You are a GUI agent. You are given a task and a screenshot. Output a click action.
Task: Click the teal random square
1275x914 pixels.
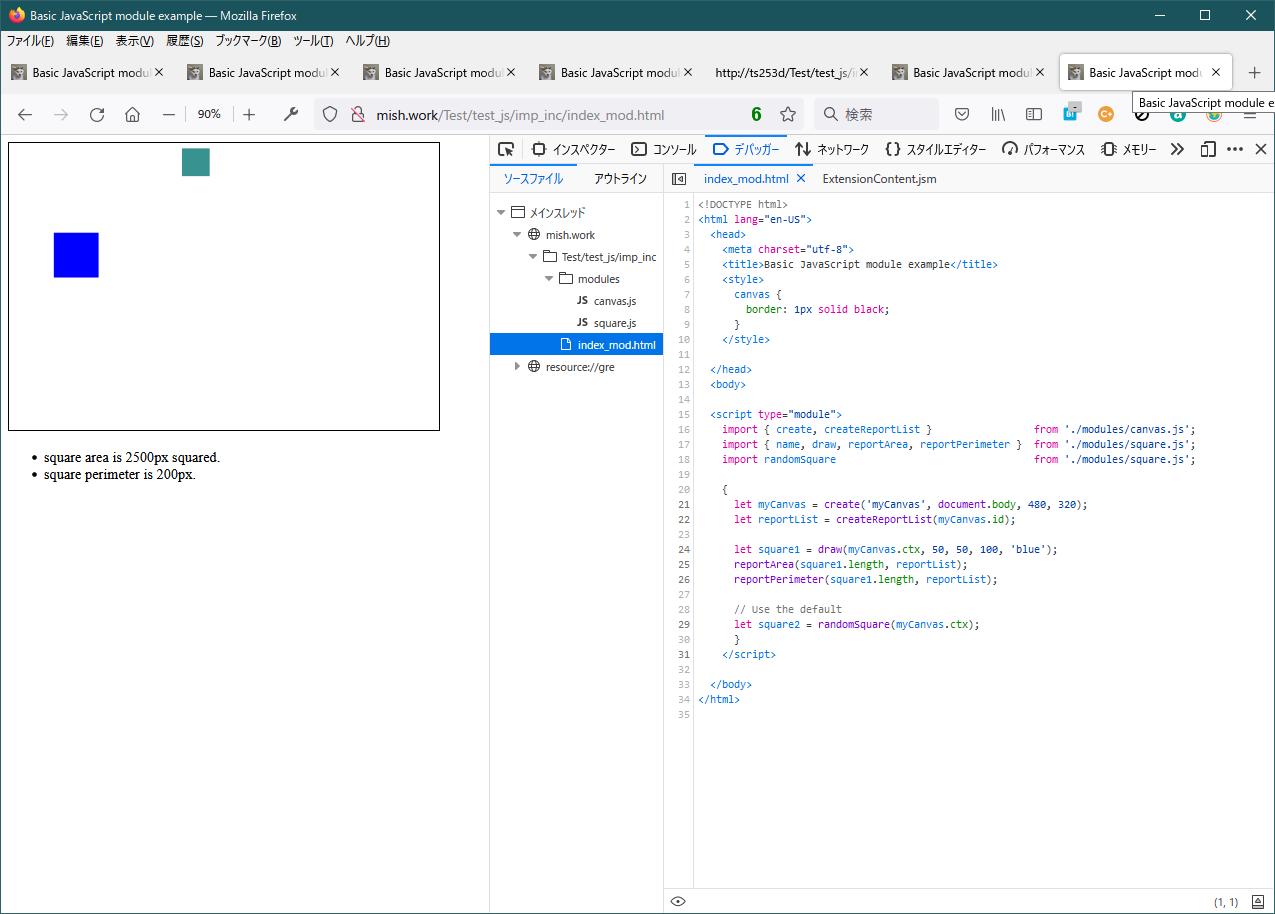click(196, 162)
